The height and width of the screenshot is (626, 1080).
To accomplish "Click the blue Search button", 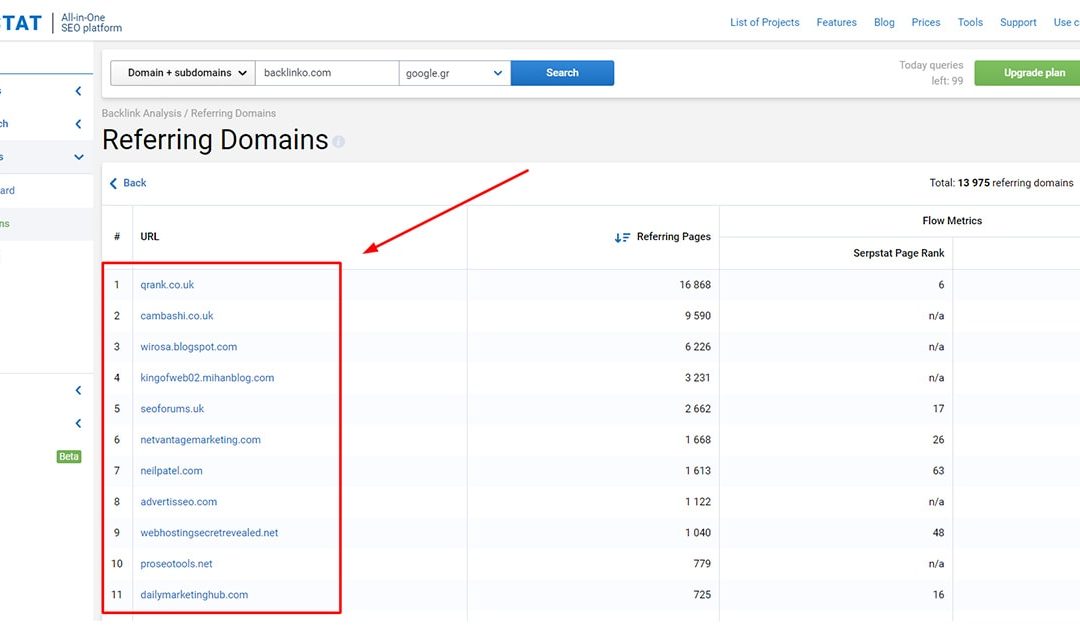I will (x=562, y=73).
